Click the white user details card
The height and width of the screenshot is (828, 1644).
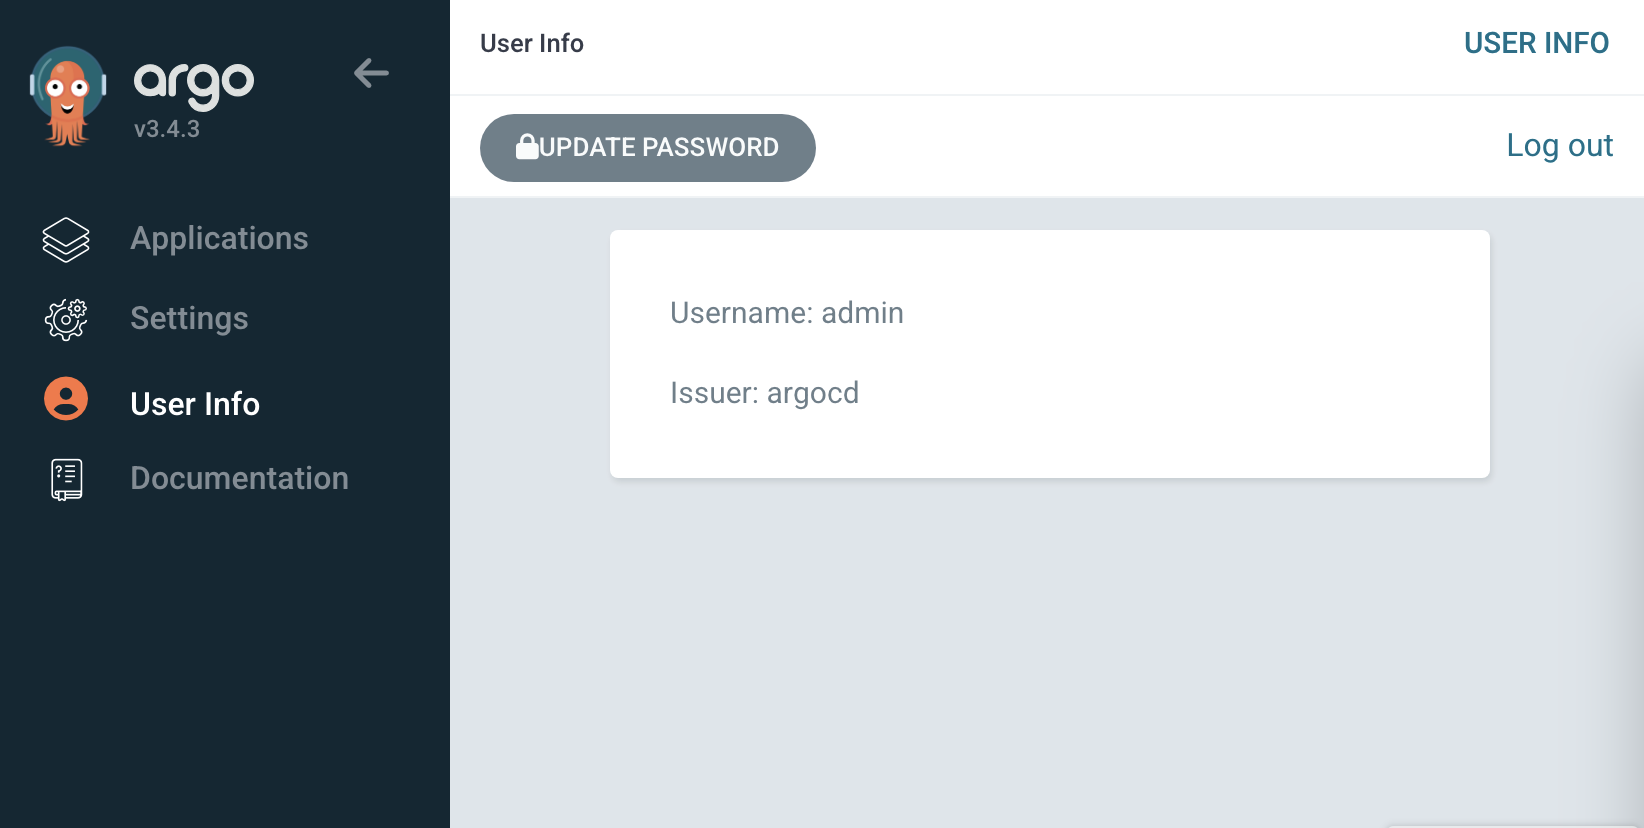pyautogui.click(x=1050, y=354)
